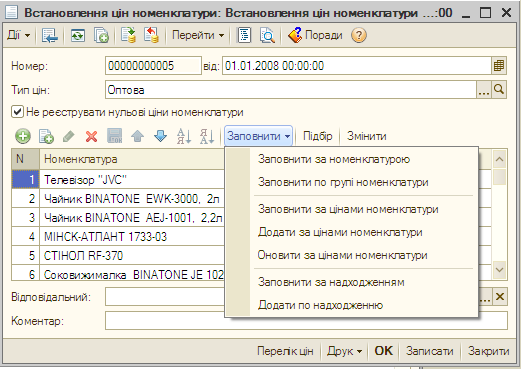Toggle the Заповнити dropdown button
521x369 pixels.
(259, 136)
